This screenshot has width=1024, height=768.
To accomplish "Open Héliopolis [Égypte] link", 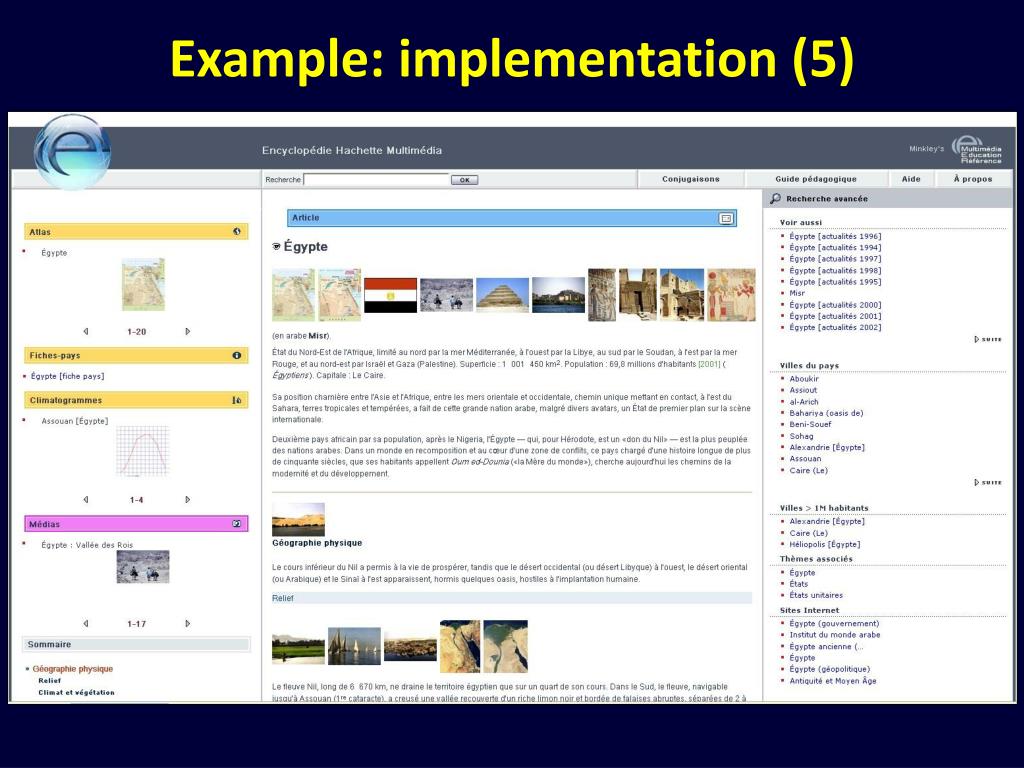I will 825,544.
